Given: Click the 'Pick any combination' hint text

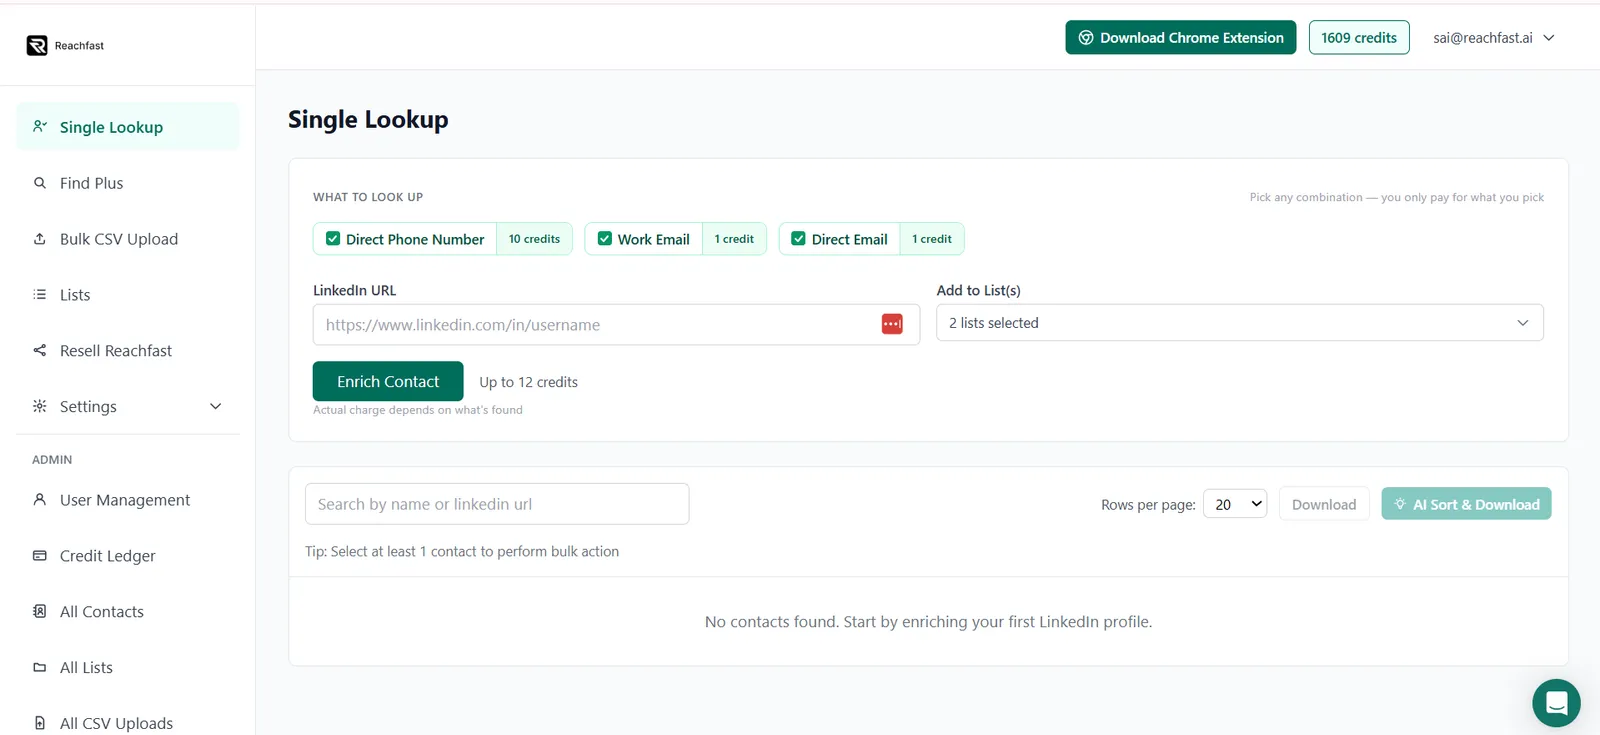Looking at the screenshot, I should 1397,198.
